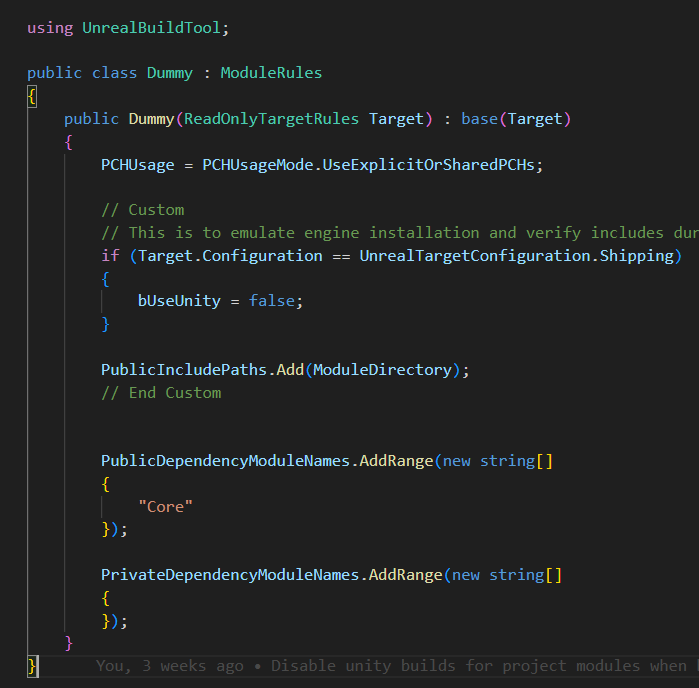Click the '// End Custom' comment
This screenshot has width=699, height=688.
(x=161, y=393)
